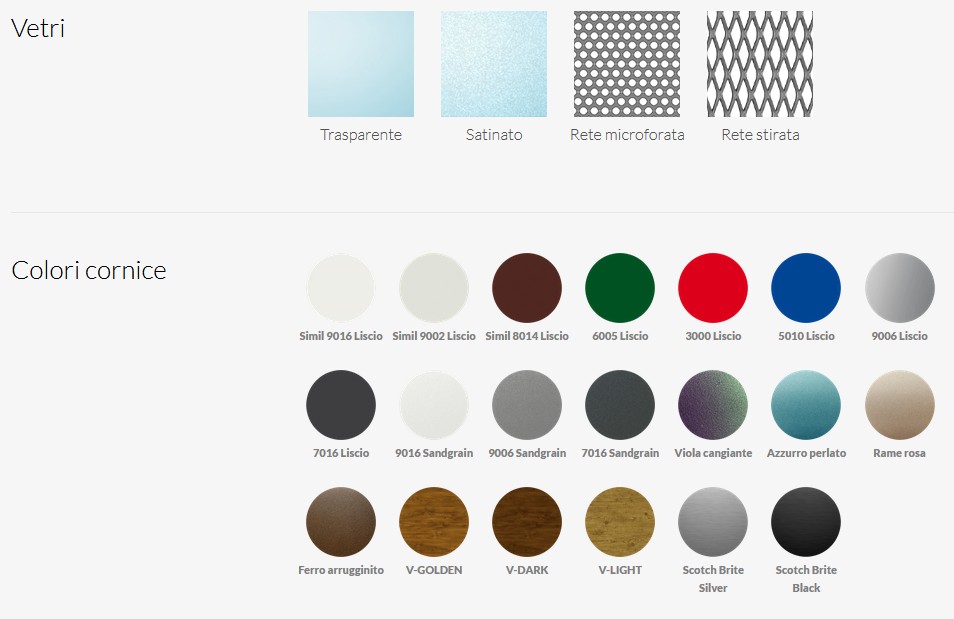Image resolution: width=954 pixels, height=619 pixels.
Task: Choose the 7016 Sandgrain anthracite swatch
Action: point(620,405)
